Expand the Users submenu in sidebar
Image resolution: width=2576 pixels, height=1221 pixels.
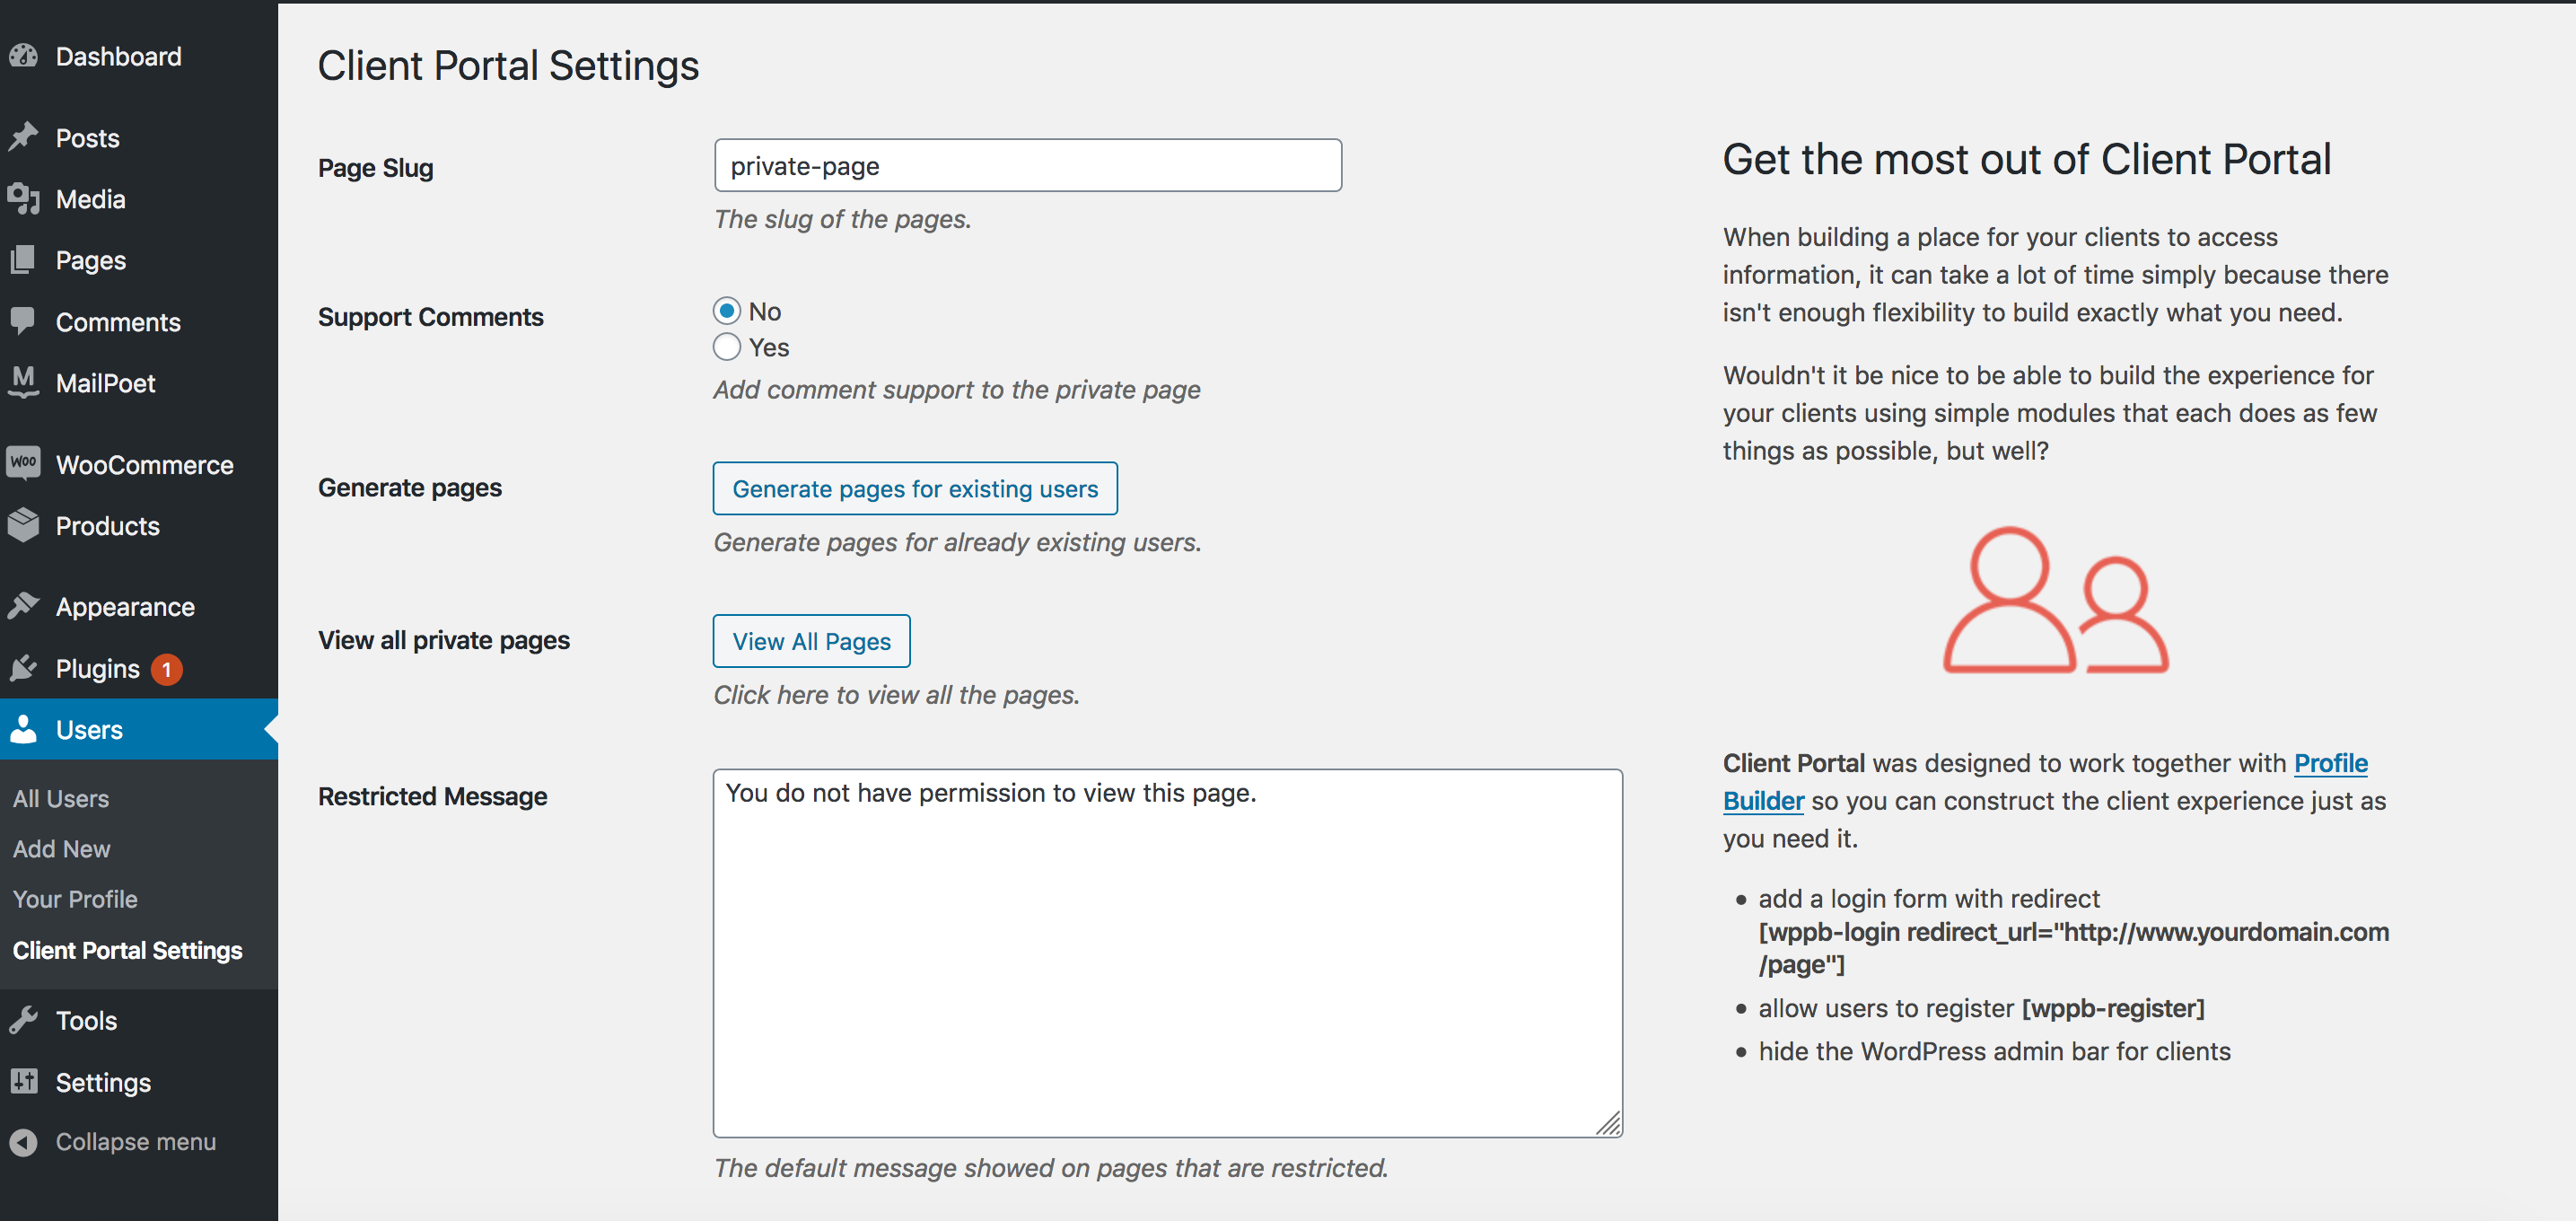pyautogui.click(x=91, y=728)
